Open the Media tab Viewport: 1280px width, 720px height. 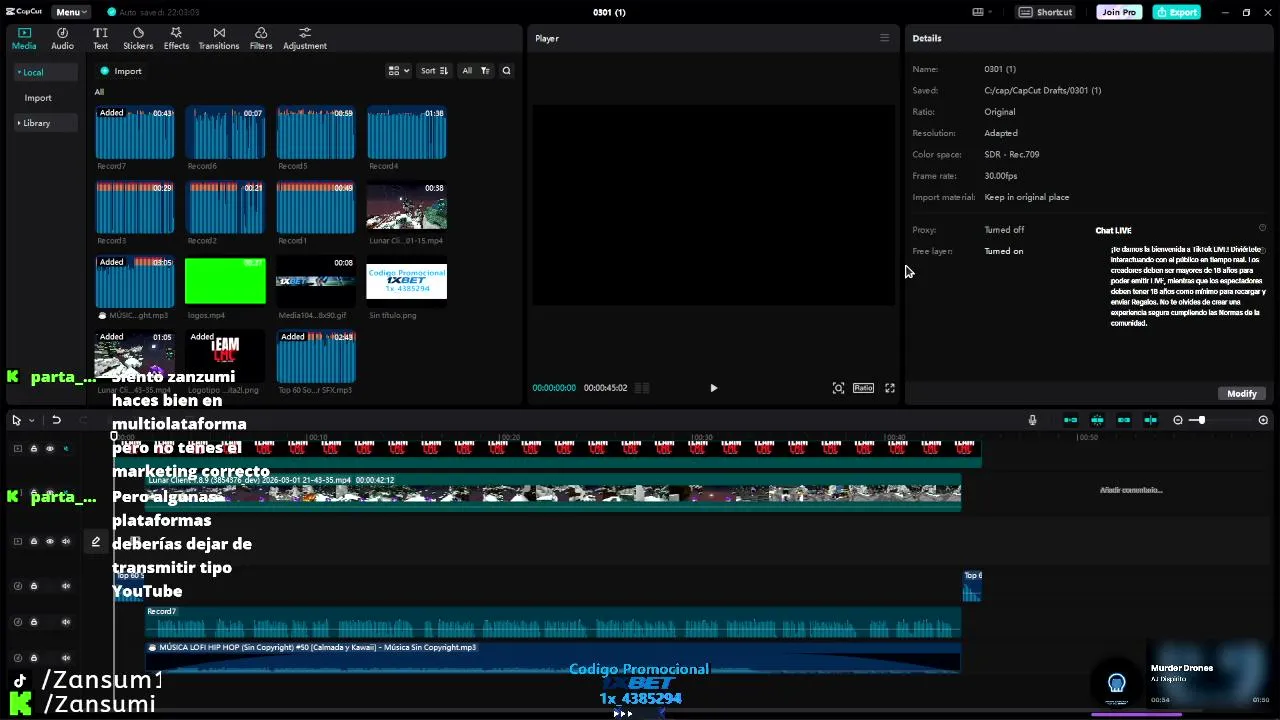pos(24,39)
